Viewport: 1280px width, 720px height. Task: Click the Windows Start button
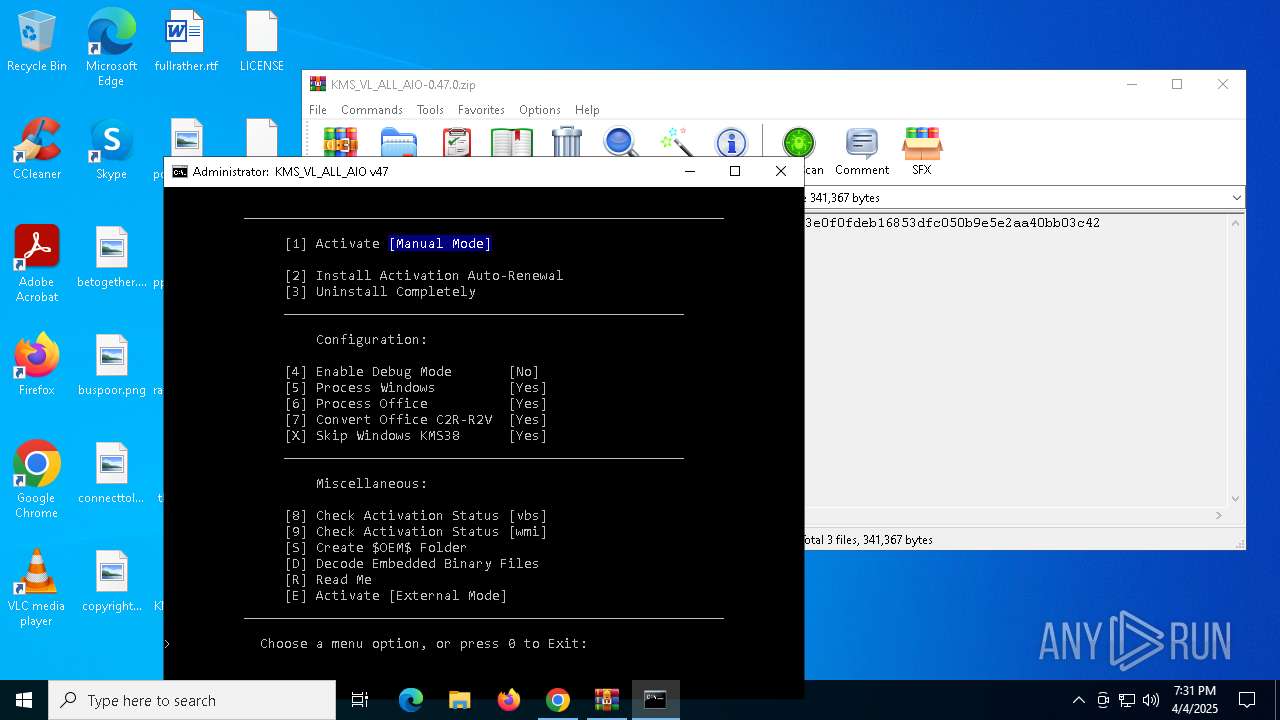point(24,700)
